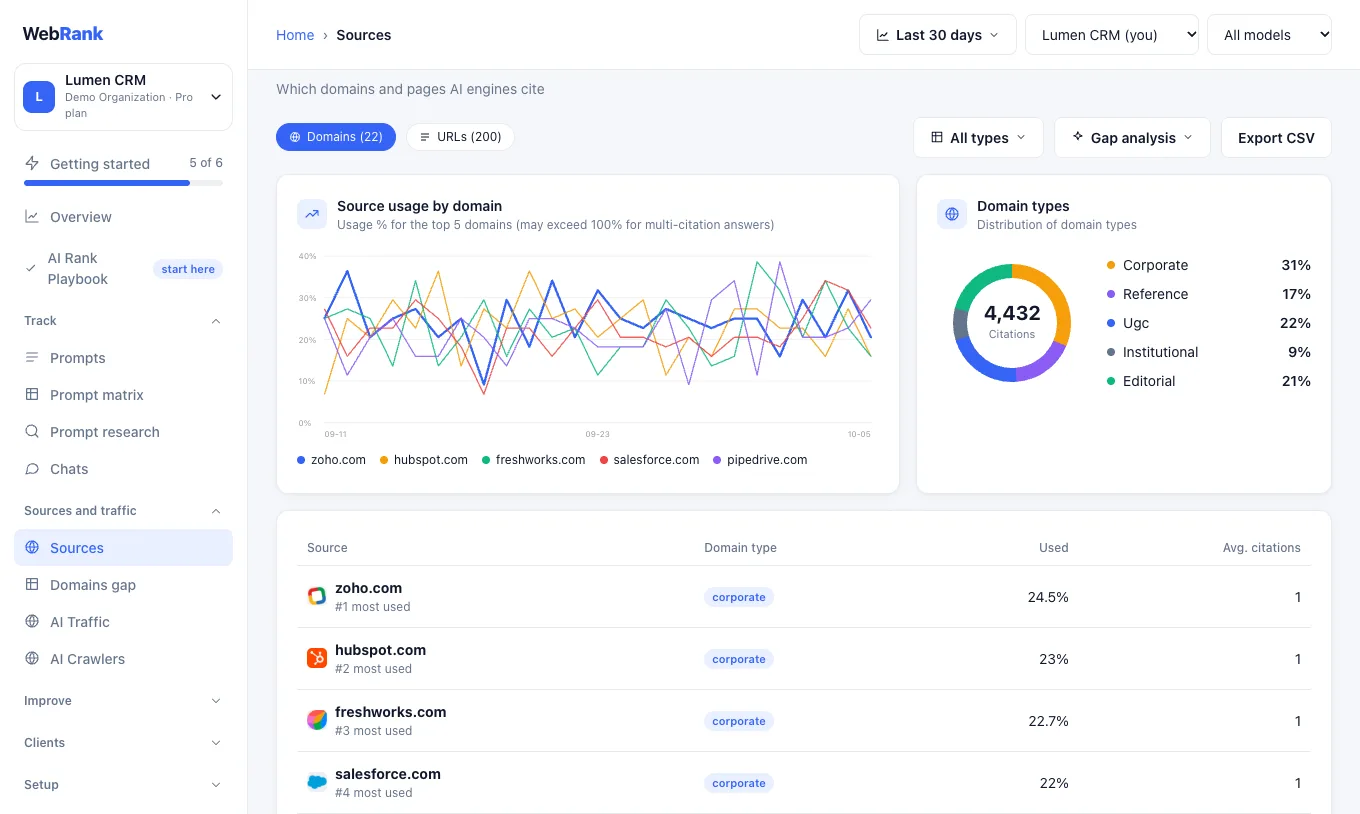Toggle salesforce.com series in chart legend
The height and width of the screenshot is (814, 1360).
point(649,460)
